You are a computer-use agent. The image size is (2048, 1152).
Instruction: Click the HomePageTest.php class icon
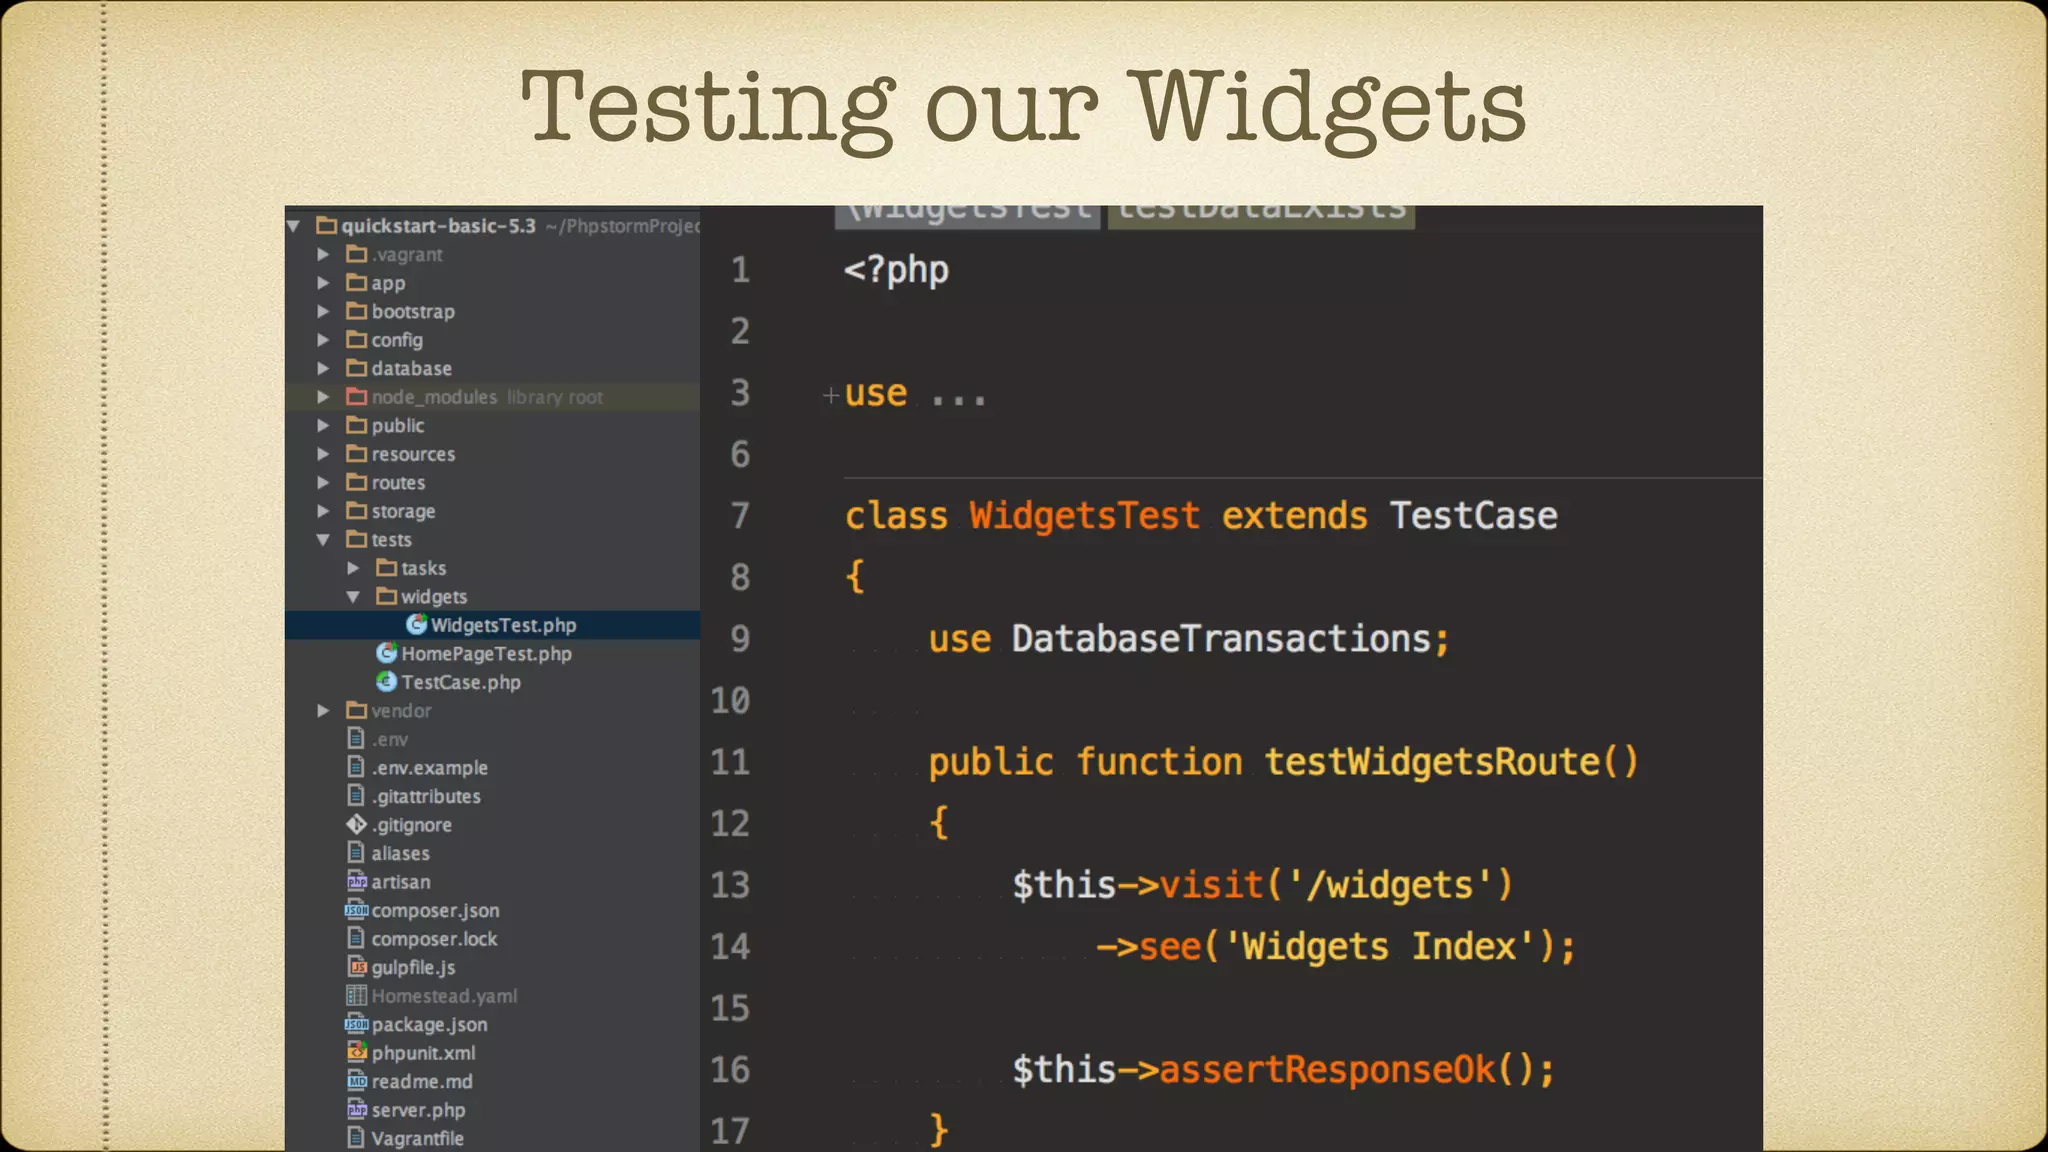(x=387, y=653)
